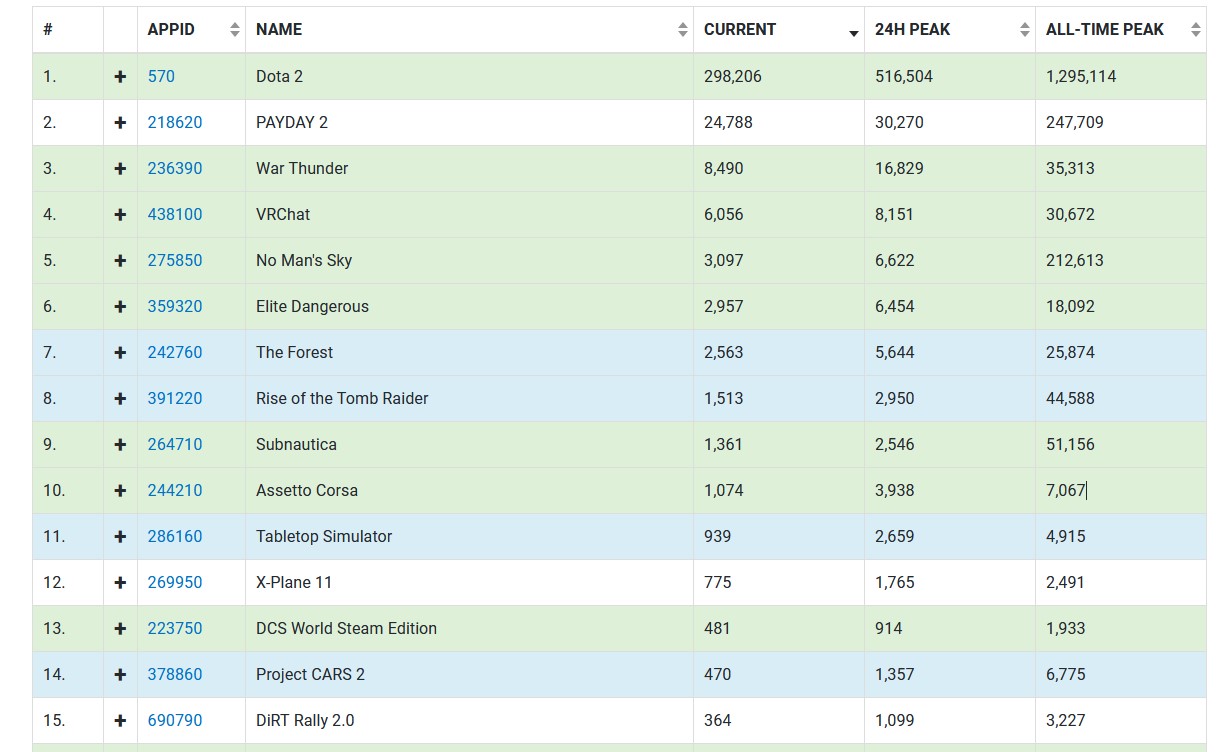
Task: Open app ID 286160 link
Action: pyautogui.click(x=175, y=536)
